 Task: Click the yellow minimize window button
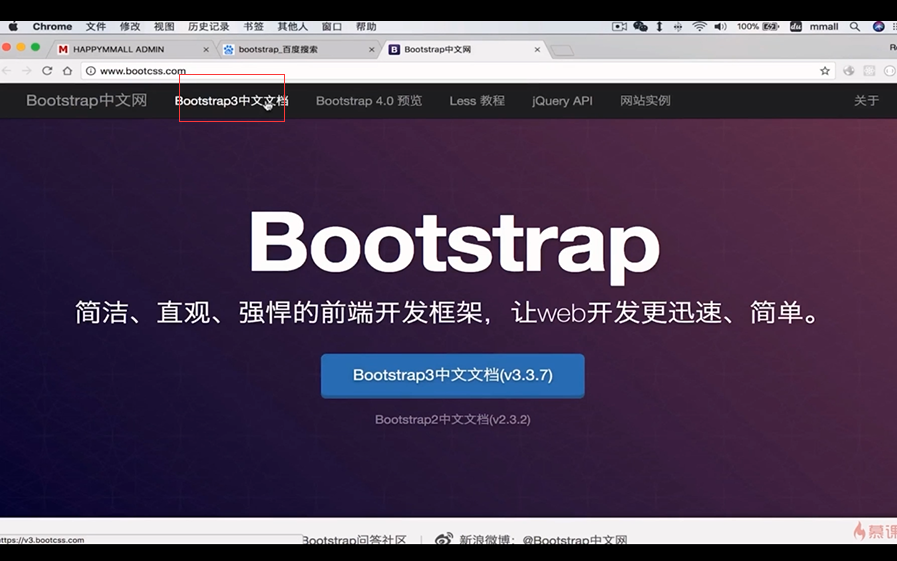(21, 47)
